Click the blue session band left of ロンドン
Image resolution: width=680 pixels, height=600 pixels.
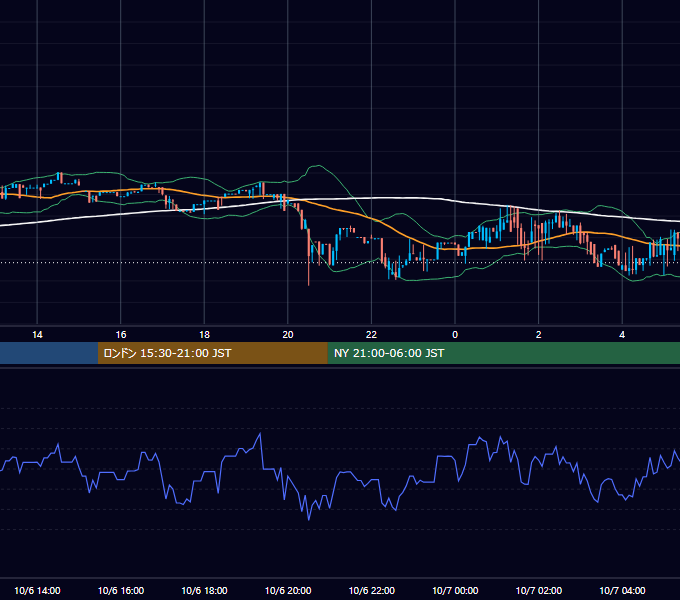(x=49, y=353)
